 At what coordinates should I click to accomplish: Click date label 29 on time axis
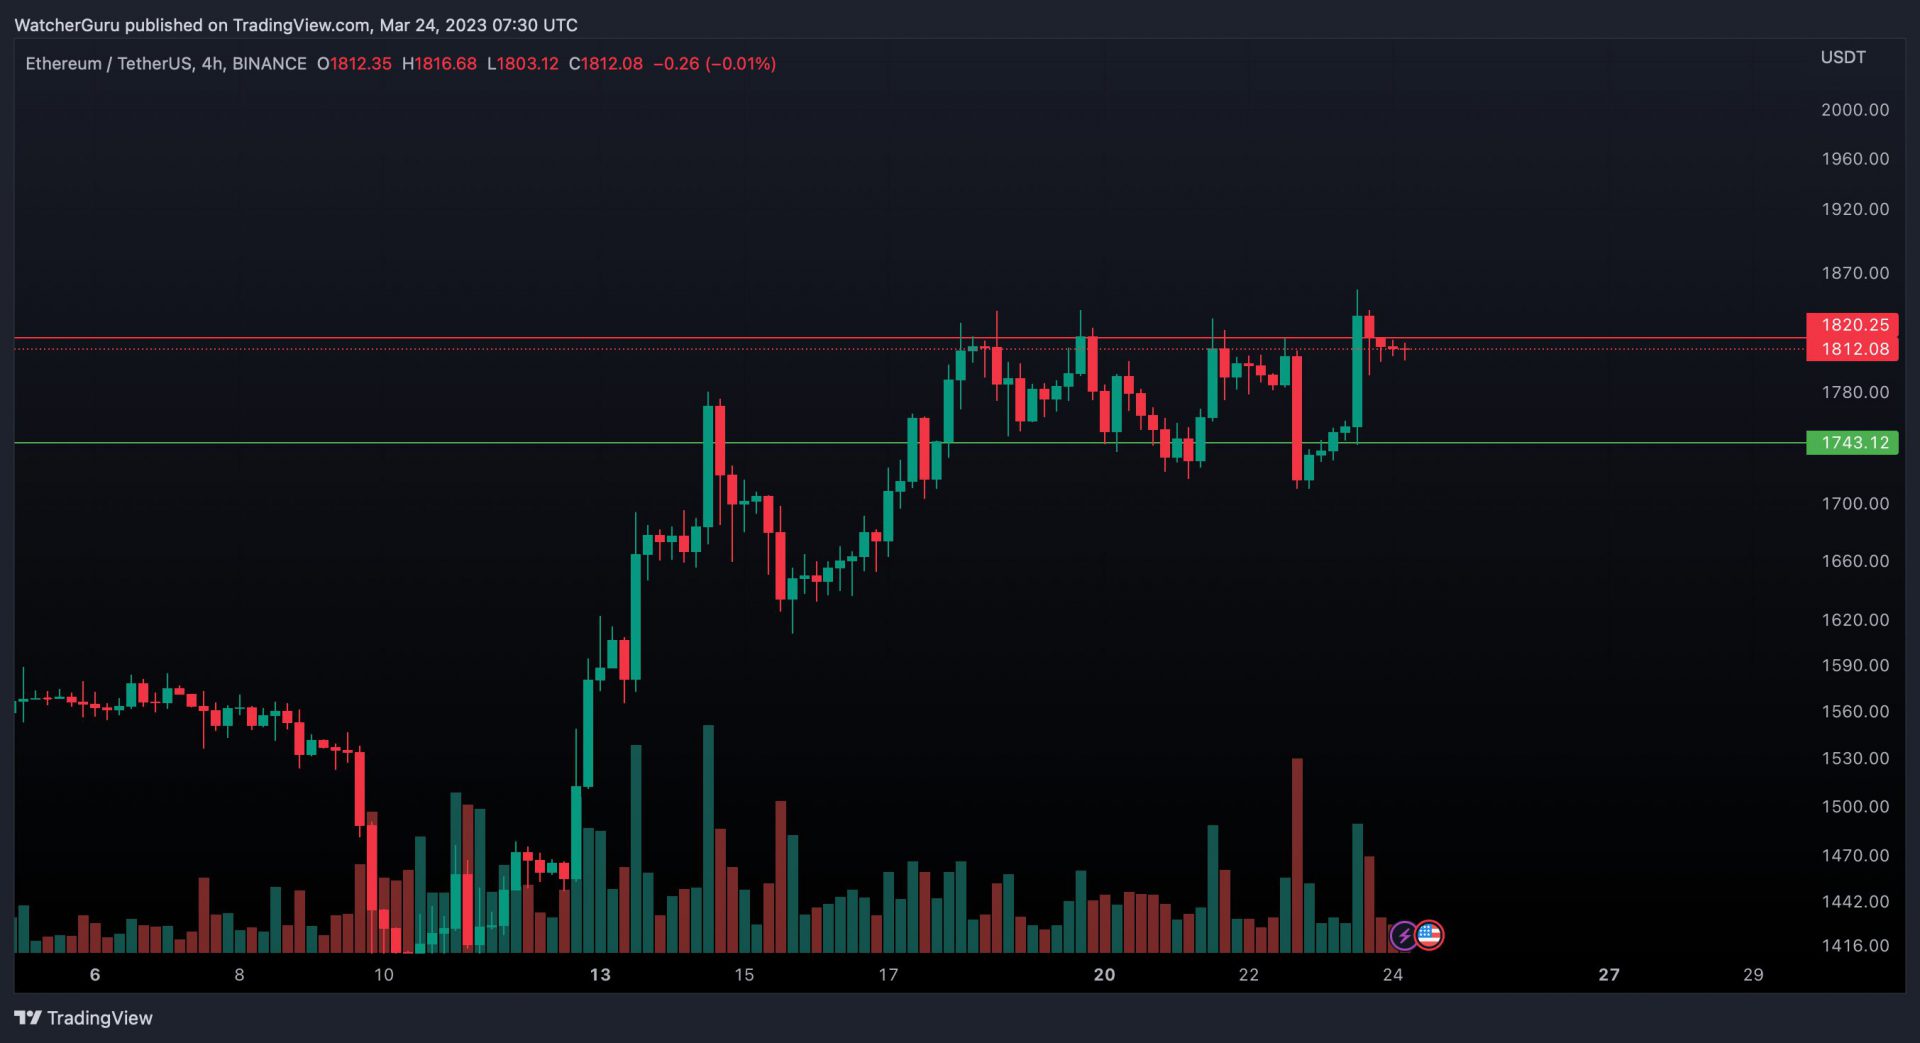tap(1753, 975)
